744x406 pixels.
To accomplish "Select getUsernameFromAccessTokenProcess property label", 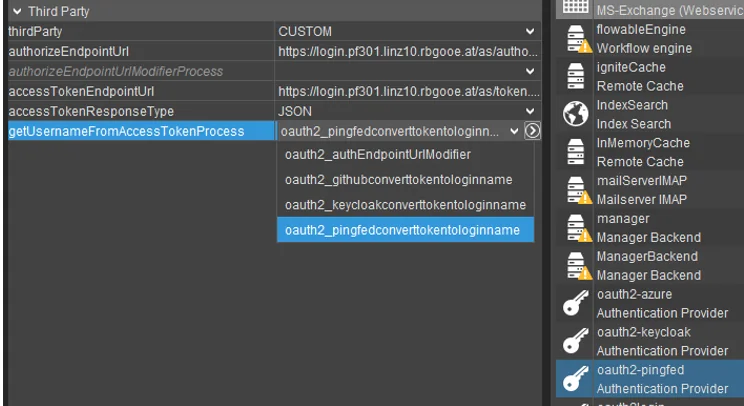I will tap(126, 131).
